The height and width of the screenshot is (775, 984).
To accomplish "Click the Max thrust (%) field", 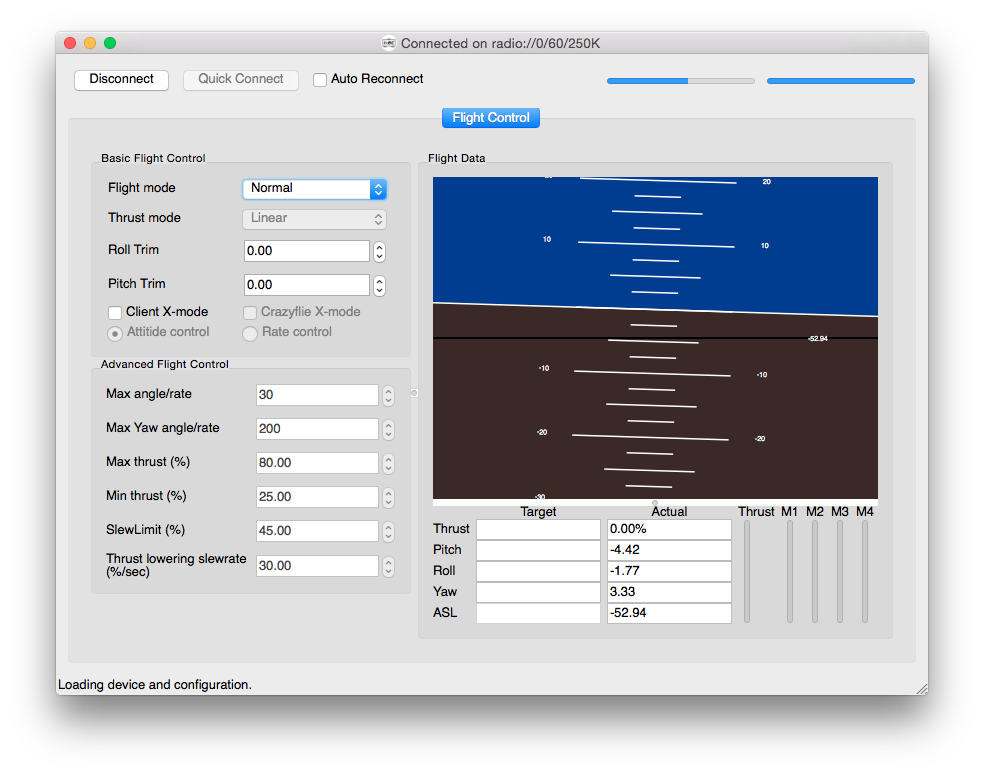I will point(317,462).
